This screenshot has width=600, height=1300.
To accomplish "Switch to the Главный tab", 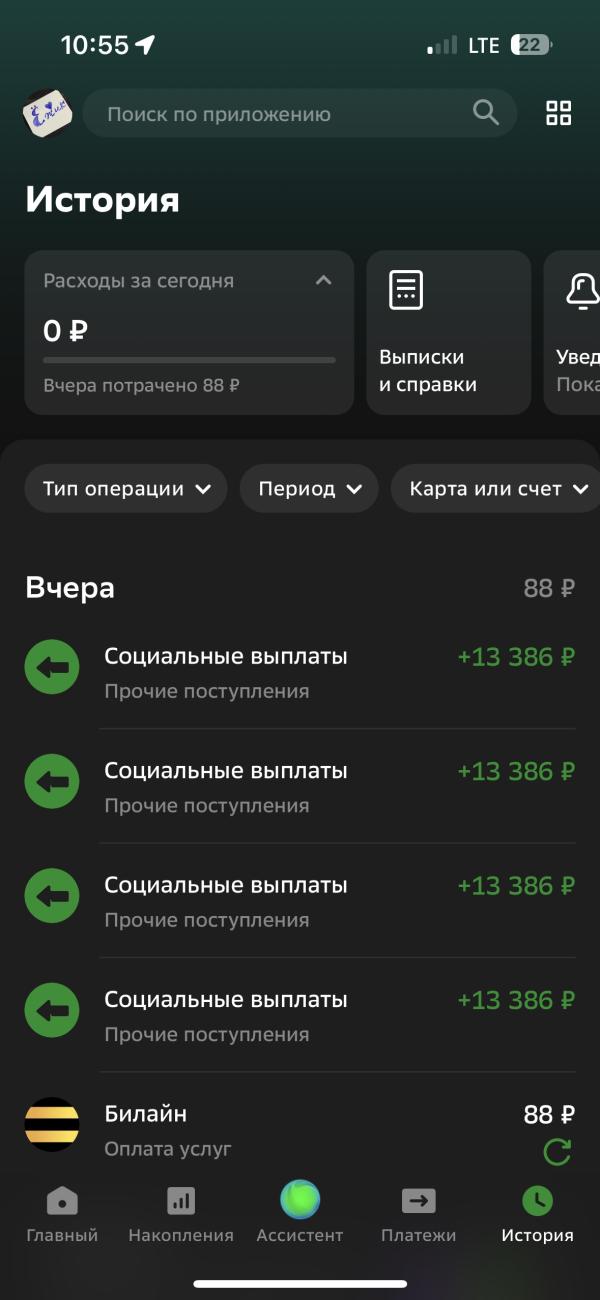I will click(x=62, y=1214).
